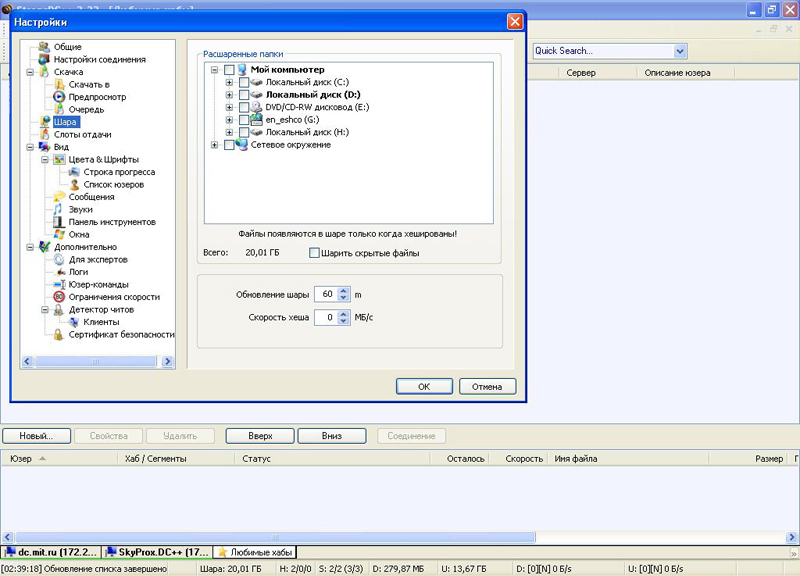Image resolution: width=800 pixels, height=576 pixels.
Task: Click the Звуки icon in tree
Action: click(60, 210)
